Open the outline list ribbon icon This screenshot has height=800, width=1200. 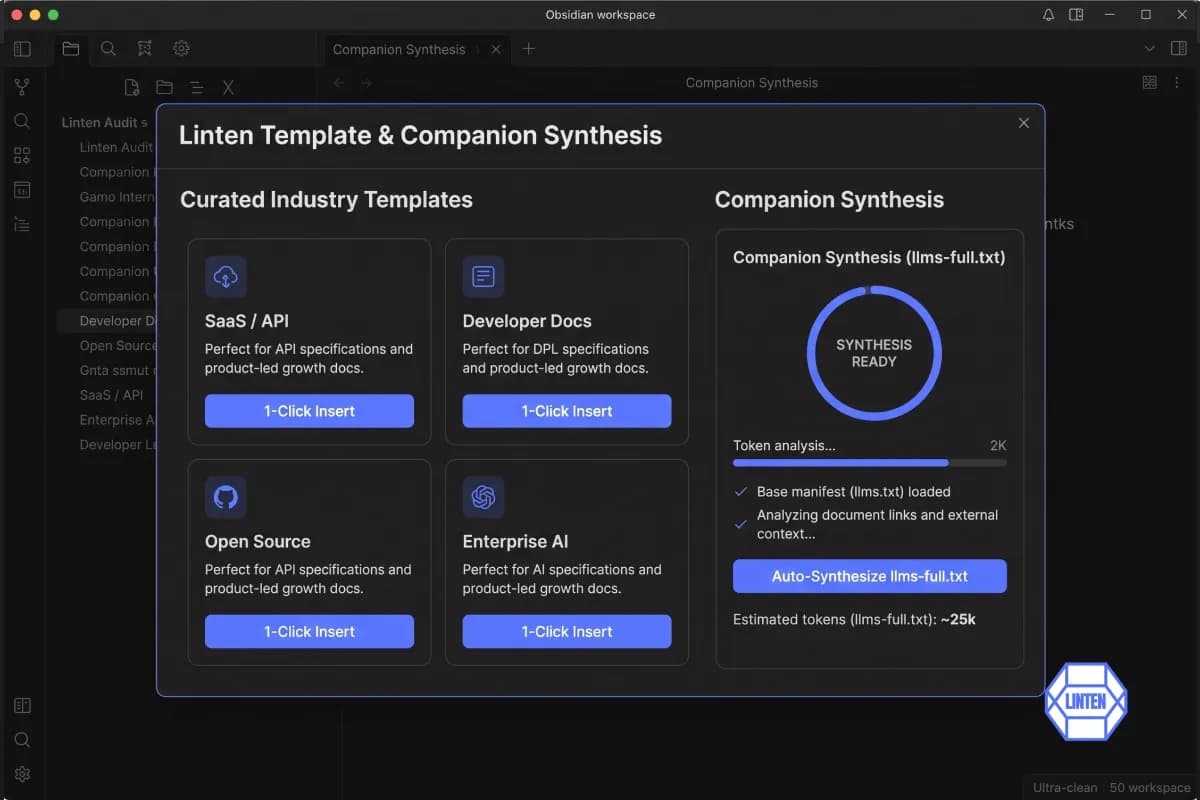[x=22, y=224]
